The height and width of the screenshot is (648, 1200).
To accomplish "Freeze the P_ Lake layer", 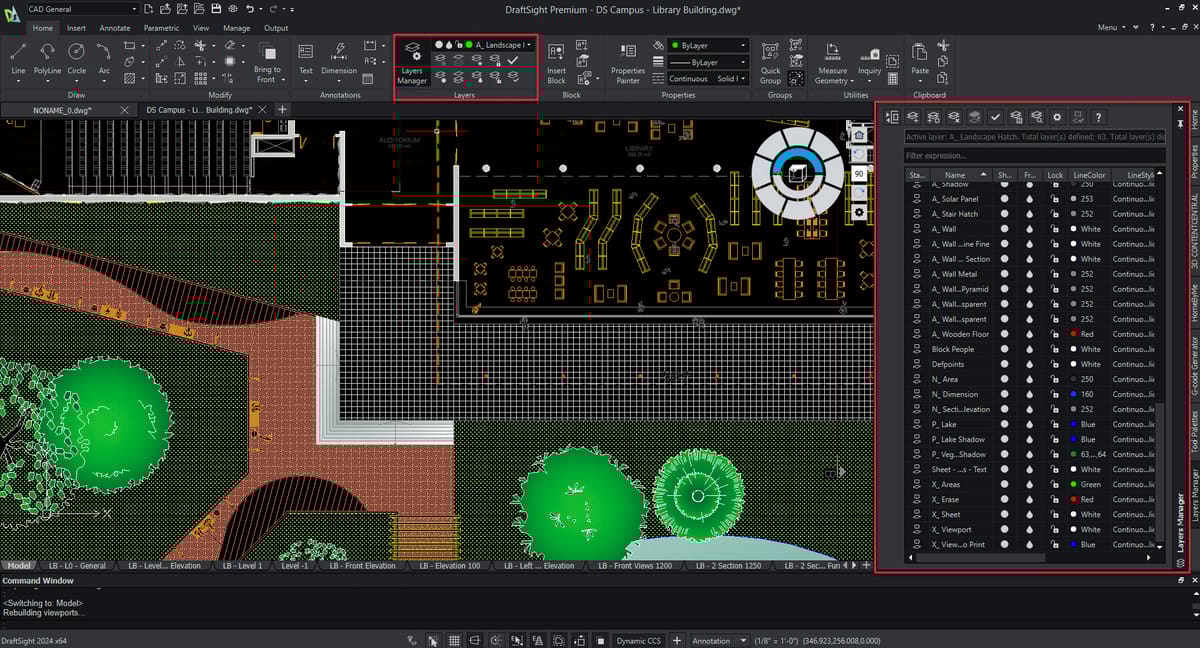I will click(1029, 424).
